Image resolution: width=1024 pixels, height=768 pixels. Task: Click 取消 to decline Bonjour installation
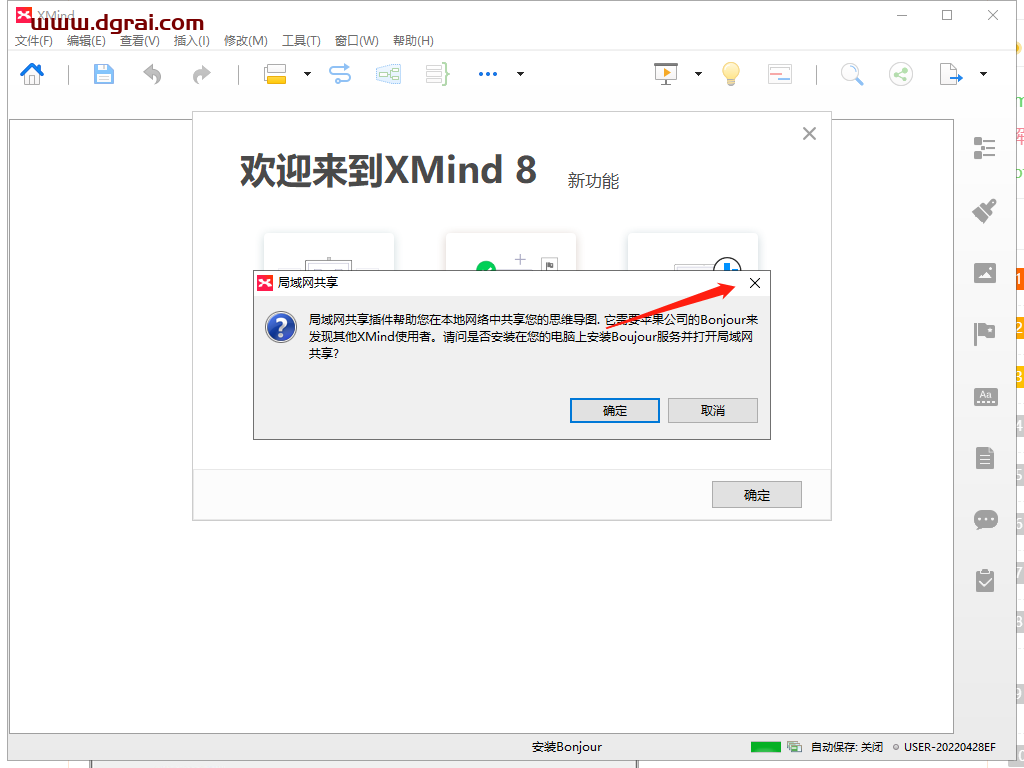pyautogui.click(x=712, y=410)
